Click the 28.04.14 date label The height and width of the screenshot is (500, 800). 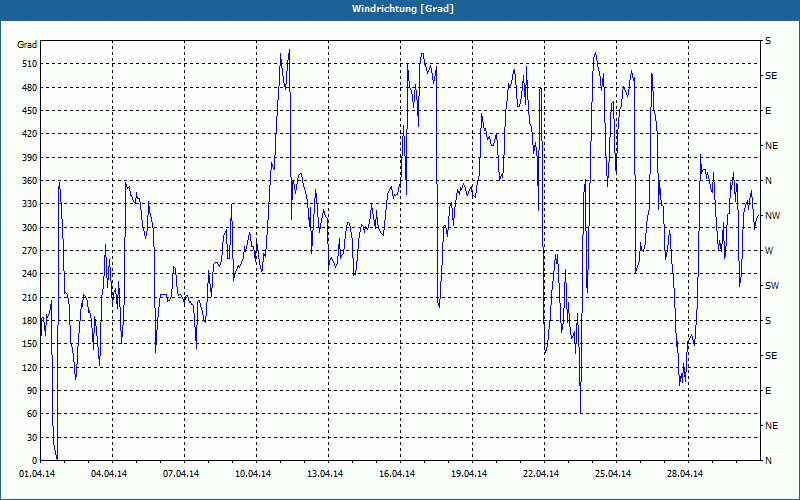click(685, 474)
